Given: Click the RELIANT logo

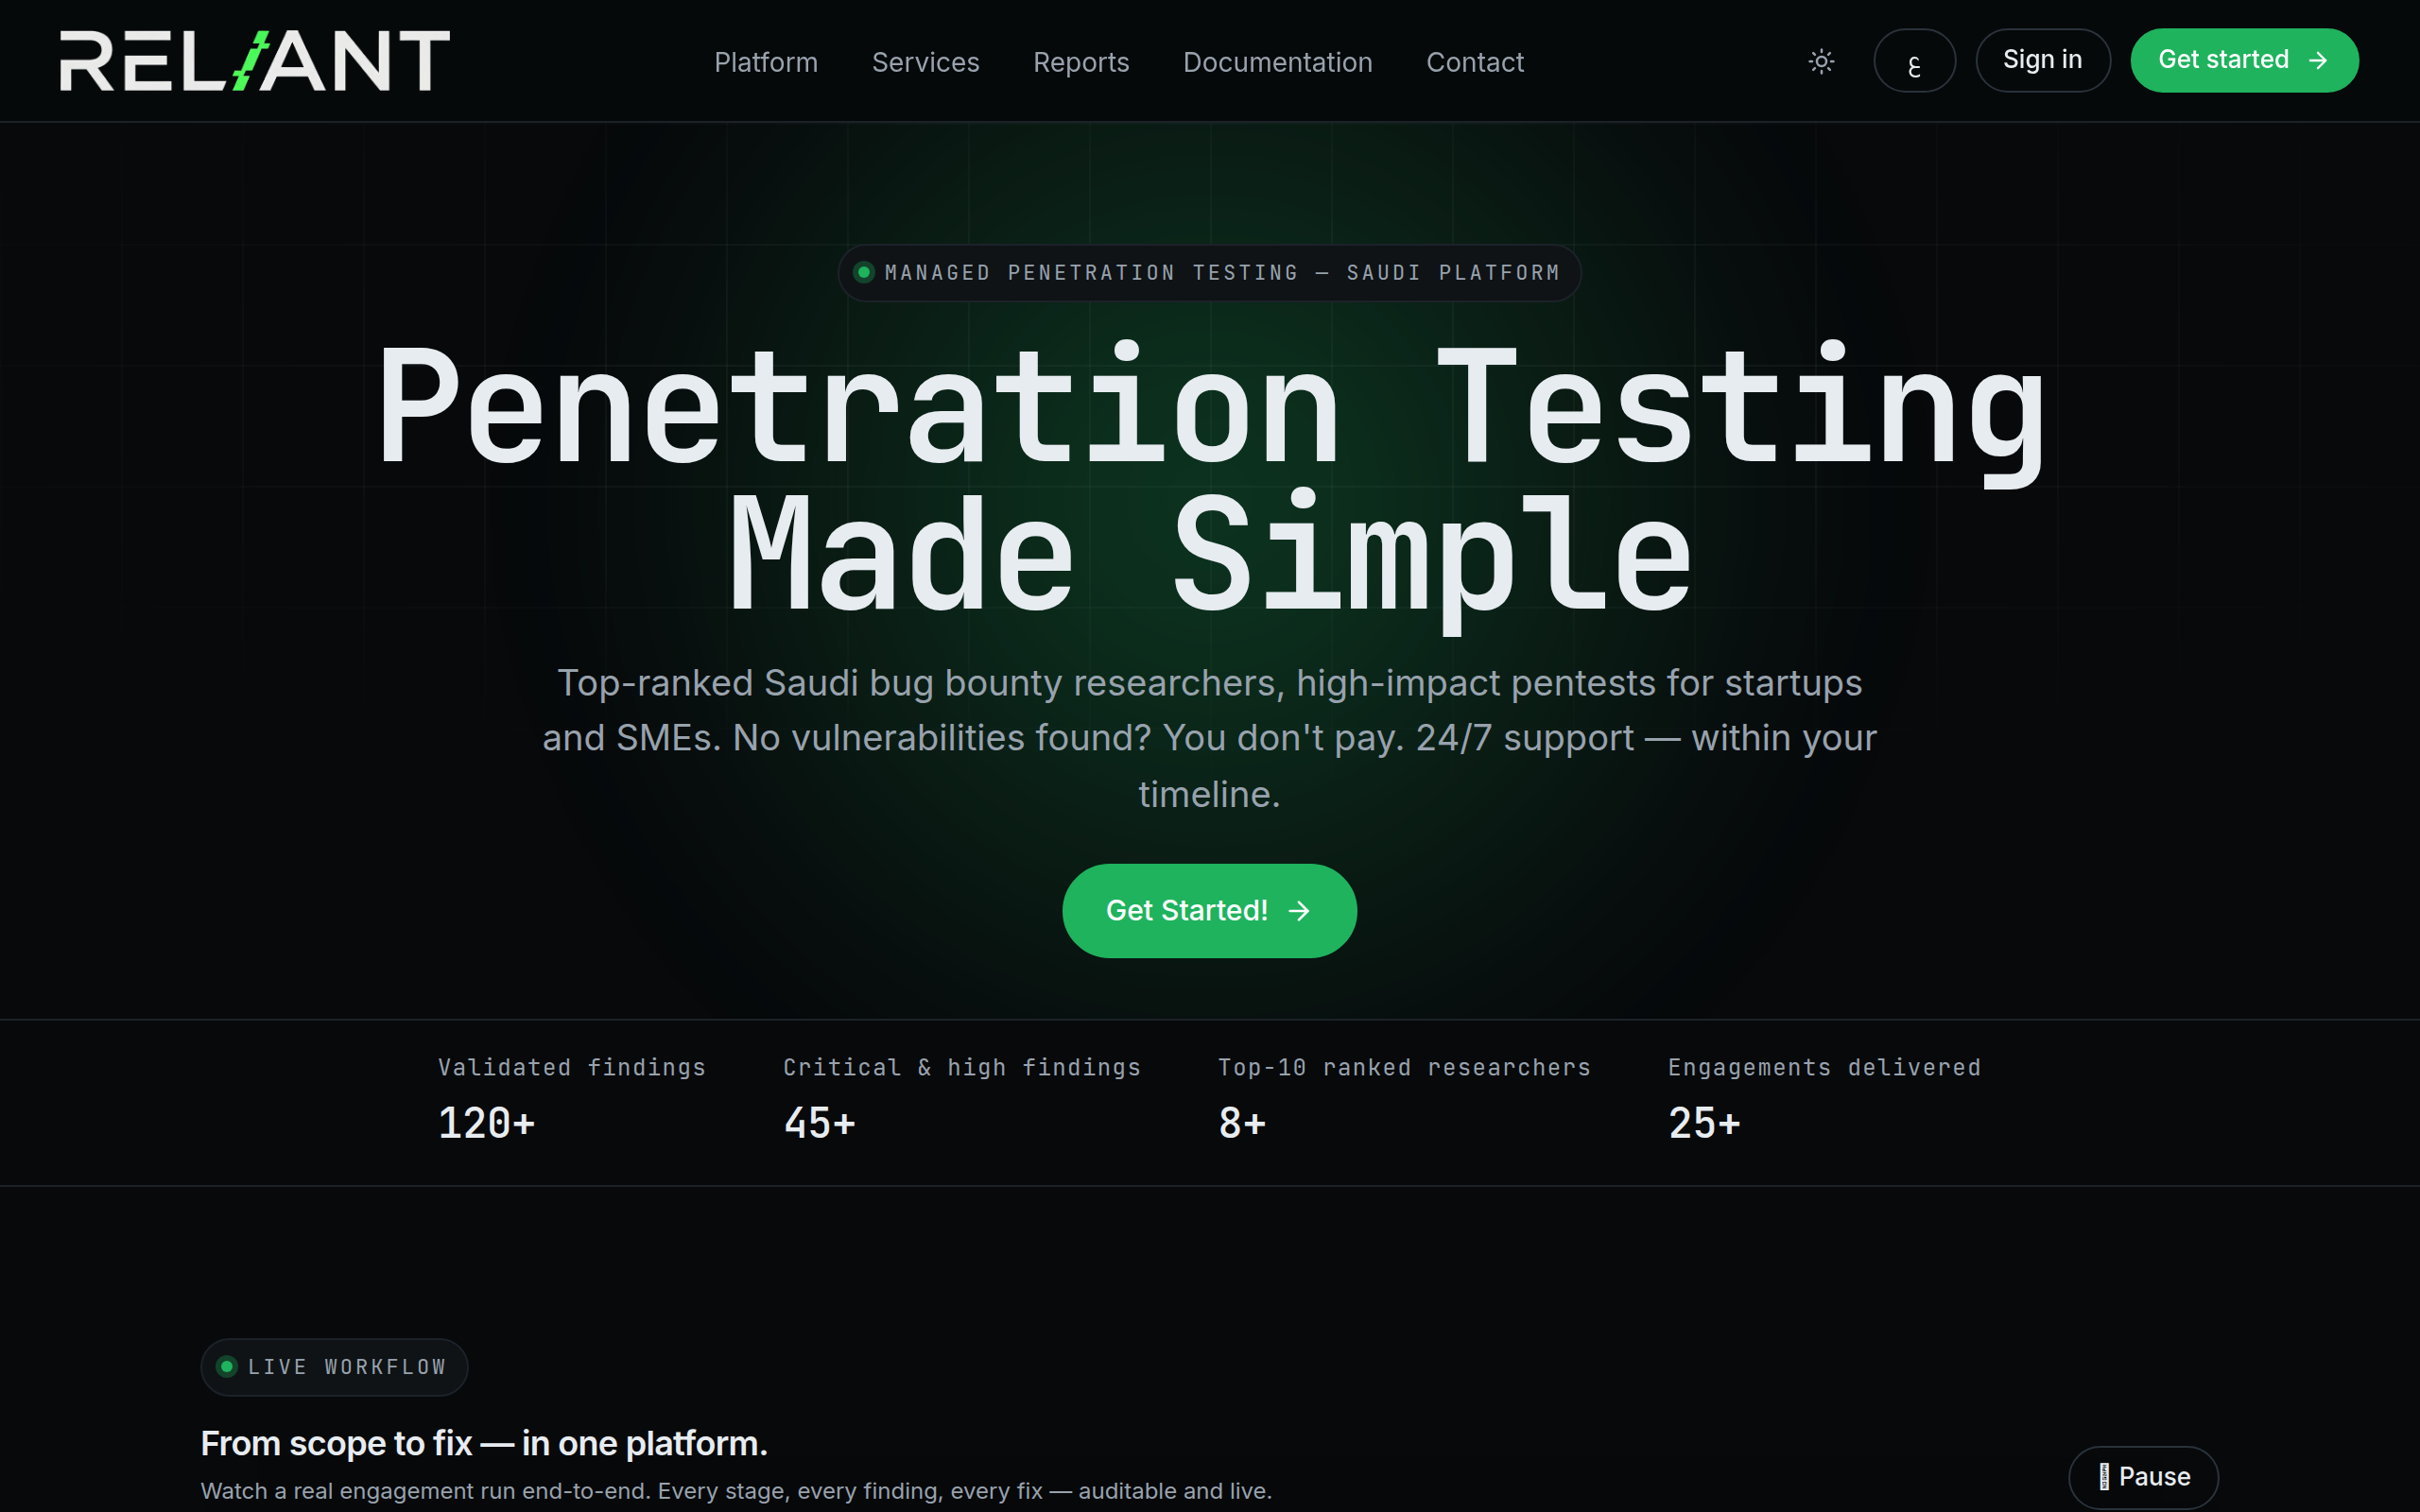Looking at the screenshot, I should pyautogui.click(x=254, y=61).
